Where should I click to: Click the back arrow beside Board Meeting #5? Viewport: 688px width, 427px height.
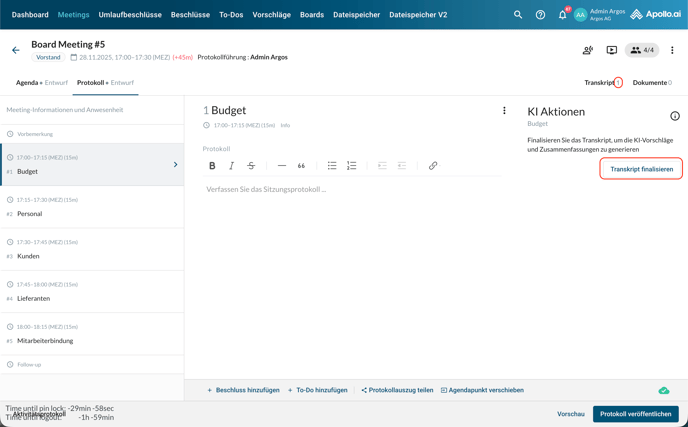pyautogui.click(x=16, y=50)
